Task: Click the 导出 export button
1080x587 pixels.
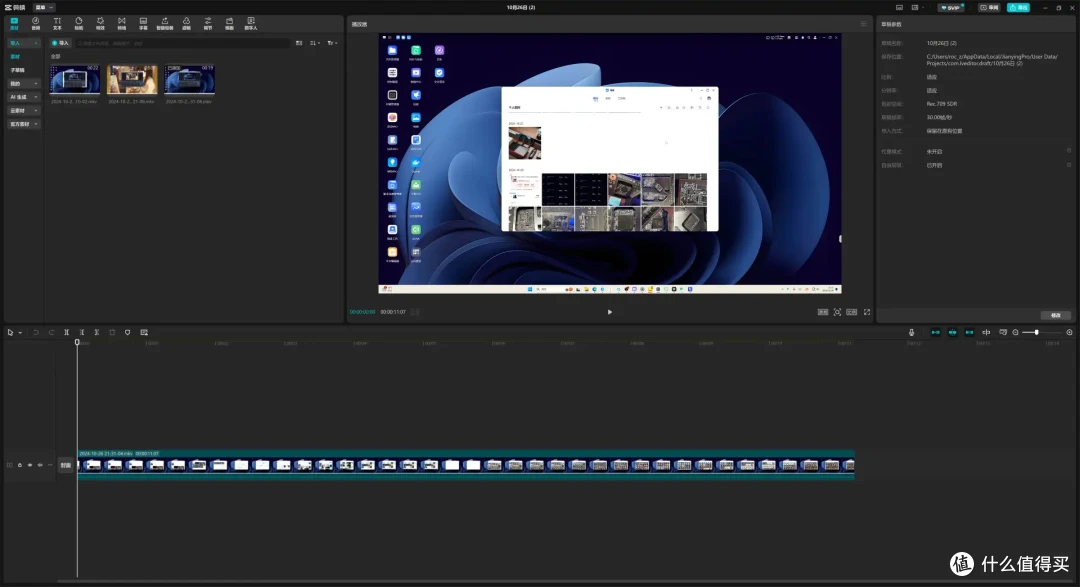Action: 1018,8
